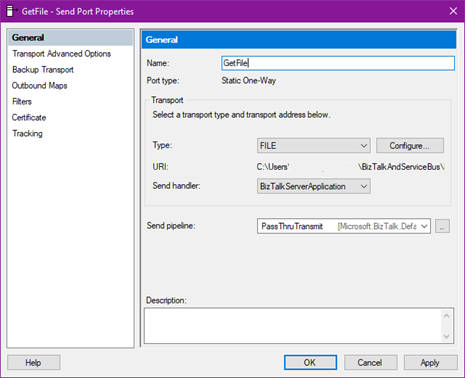Open the Send handler BizTalkServerApplication dropdown
The width and height of the screenshot is (465, 378).
(x=313, y=186)
